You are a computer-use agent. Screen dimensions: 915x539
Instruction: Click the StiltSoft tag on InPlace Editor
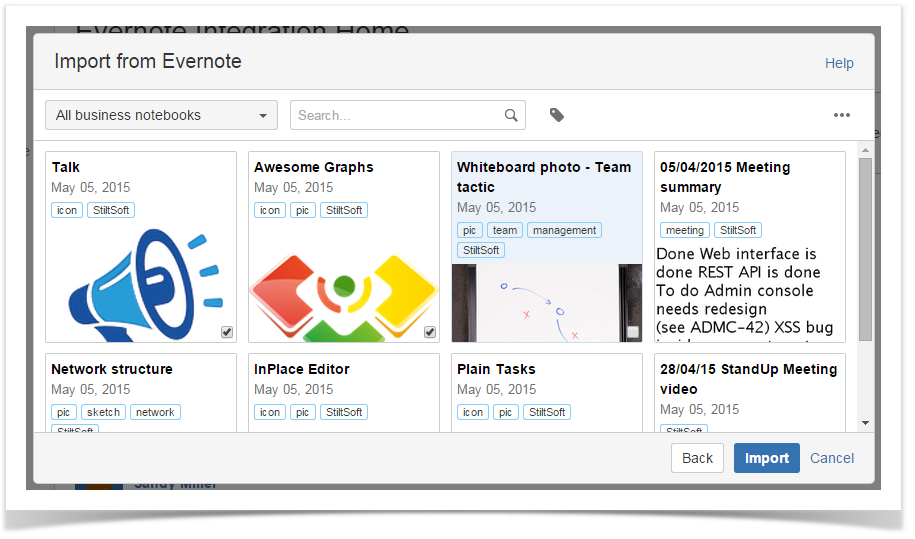(344, 412)
